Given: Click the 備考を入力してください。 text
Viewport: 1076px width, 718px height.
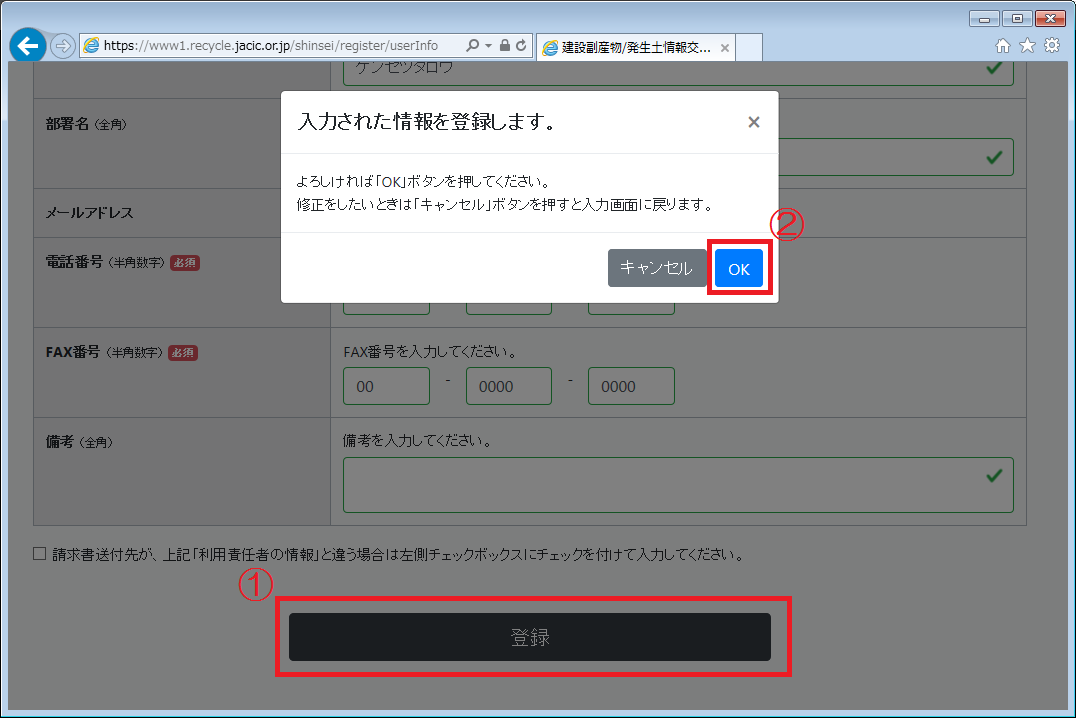Looking at the screenshot, I should click(x=419, y=441).
